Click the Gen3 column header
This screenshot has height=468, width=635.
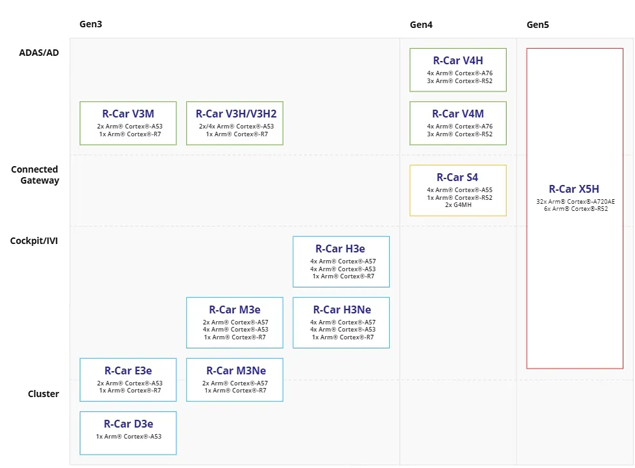tap(91, 24)
